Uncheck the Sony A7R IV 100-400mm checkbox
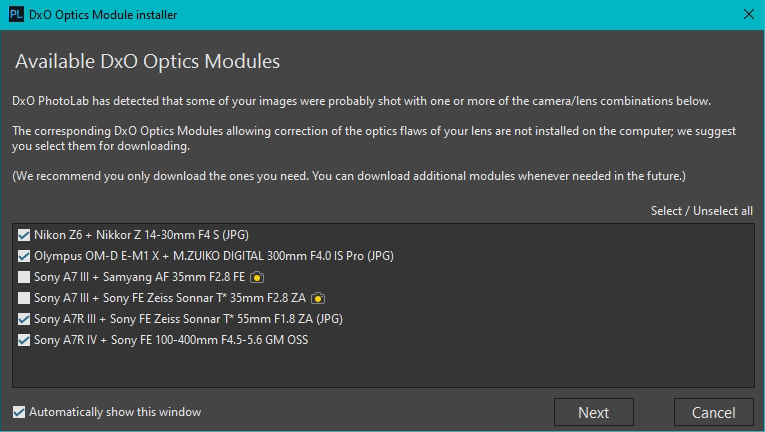 pyautogui.click(x=23, y=340)
